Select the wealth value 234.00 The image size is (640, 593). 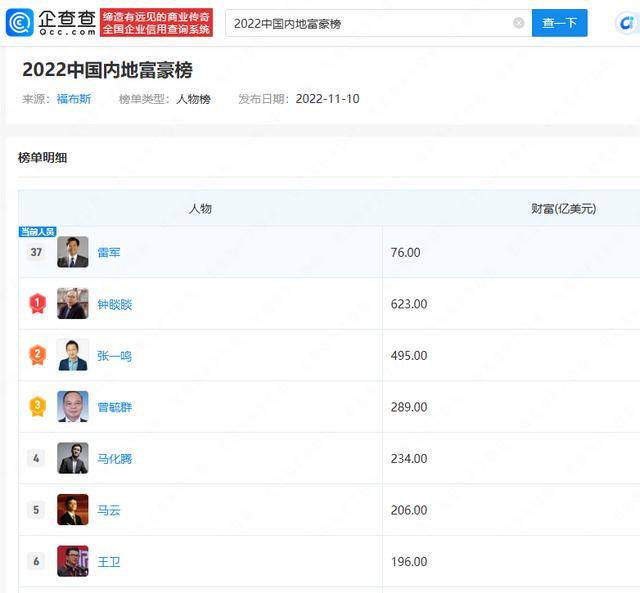coord(409,458)
